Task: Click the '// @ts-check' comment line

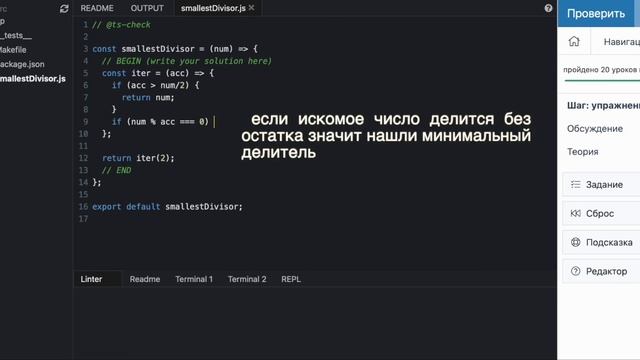Action: point(121,25)
